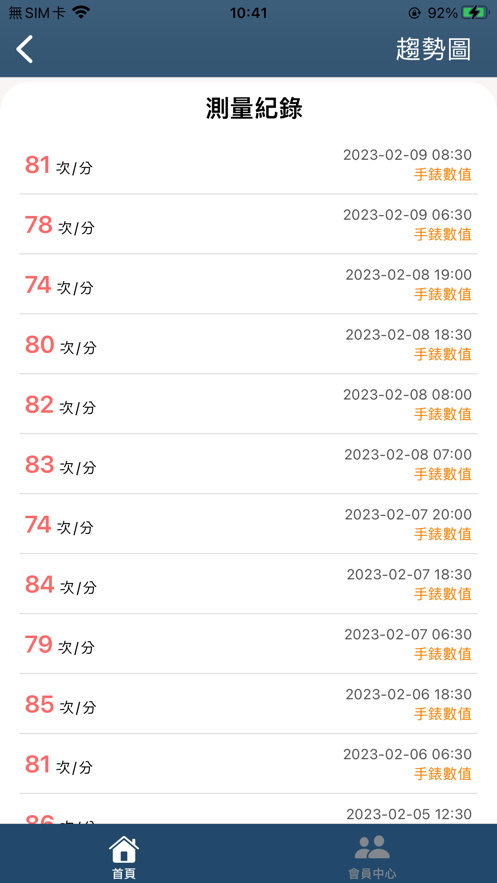Select the 82 record from 2023-02-08 08:00

click(248, 404)
